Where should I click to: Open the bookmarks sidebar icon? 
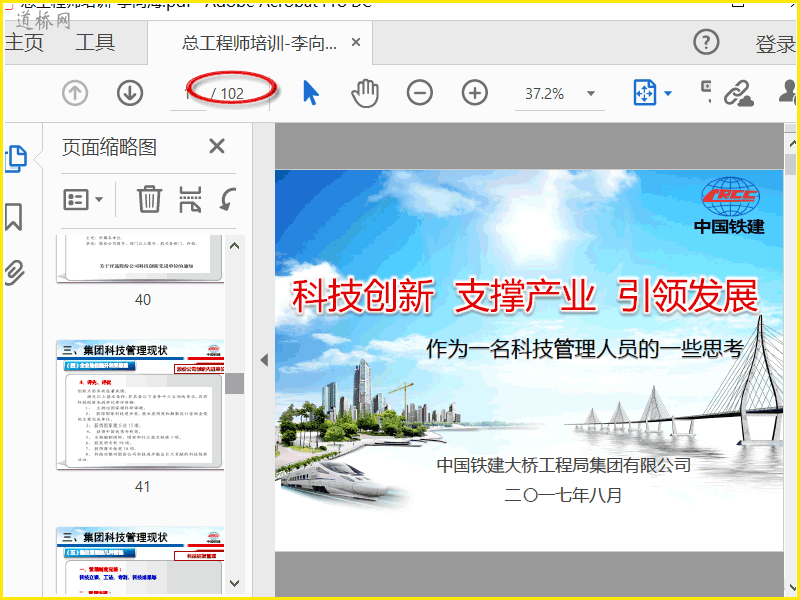click(x=14, y=216)
